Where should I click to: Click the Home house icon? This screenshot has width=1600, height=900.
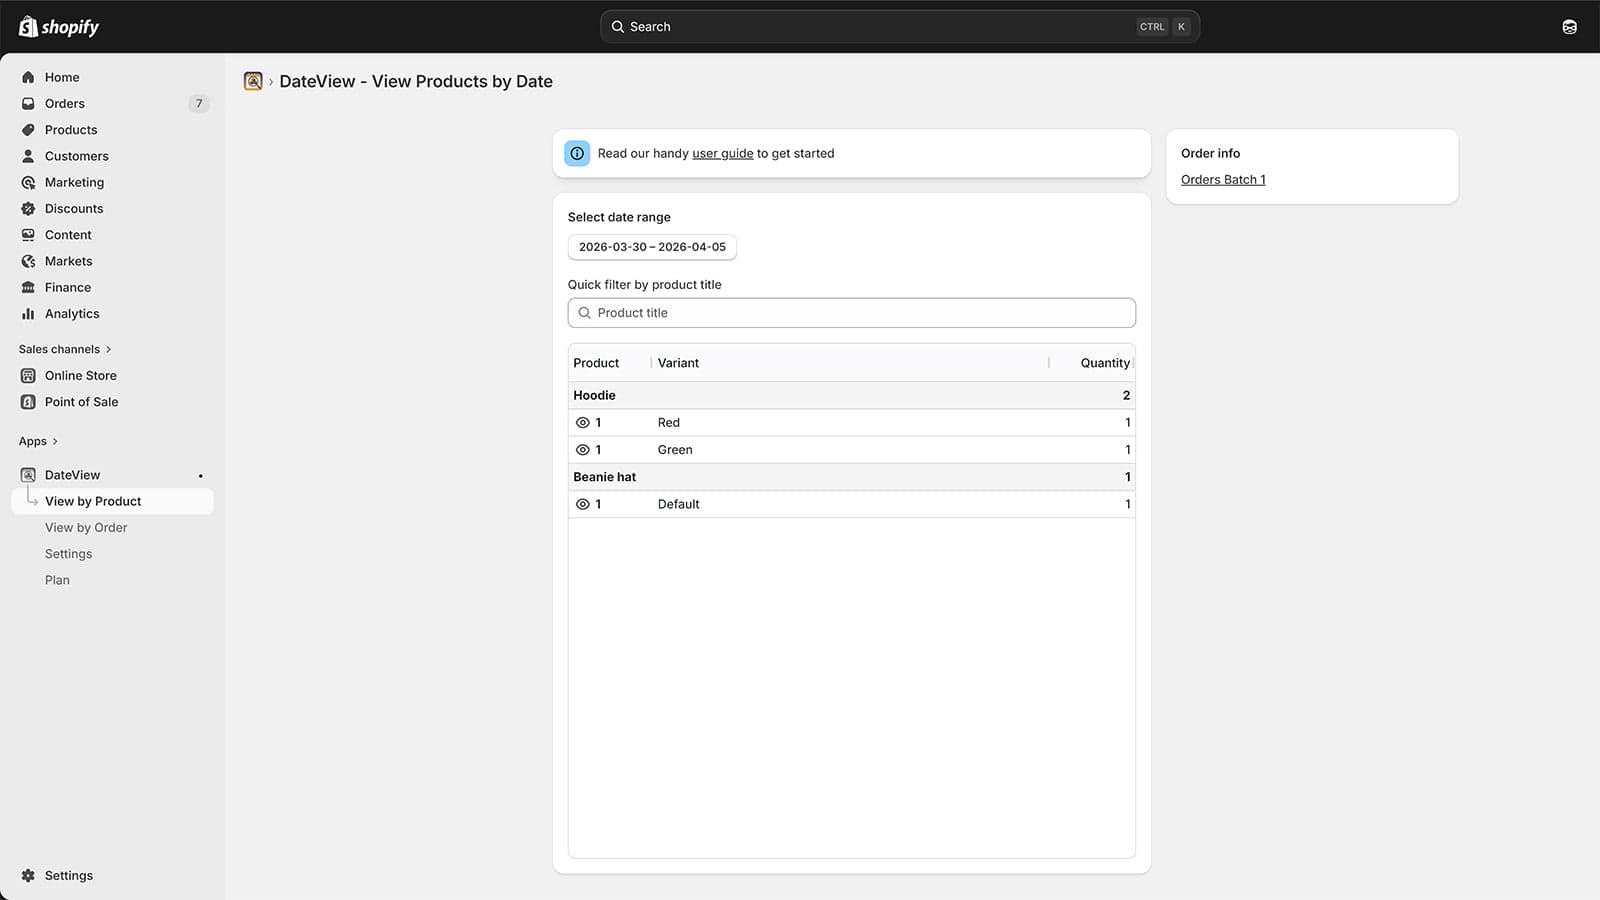[28, 77]
